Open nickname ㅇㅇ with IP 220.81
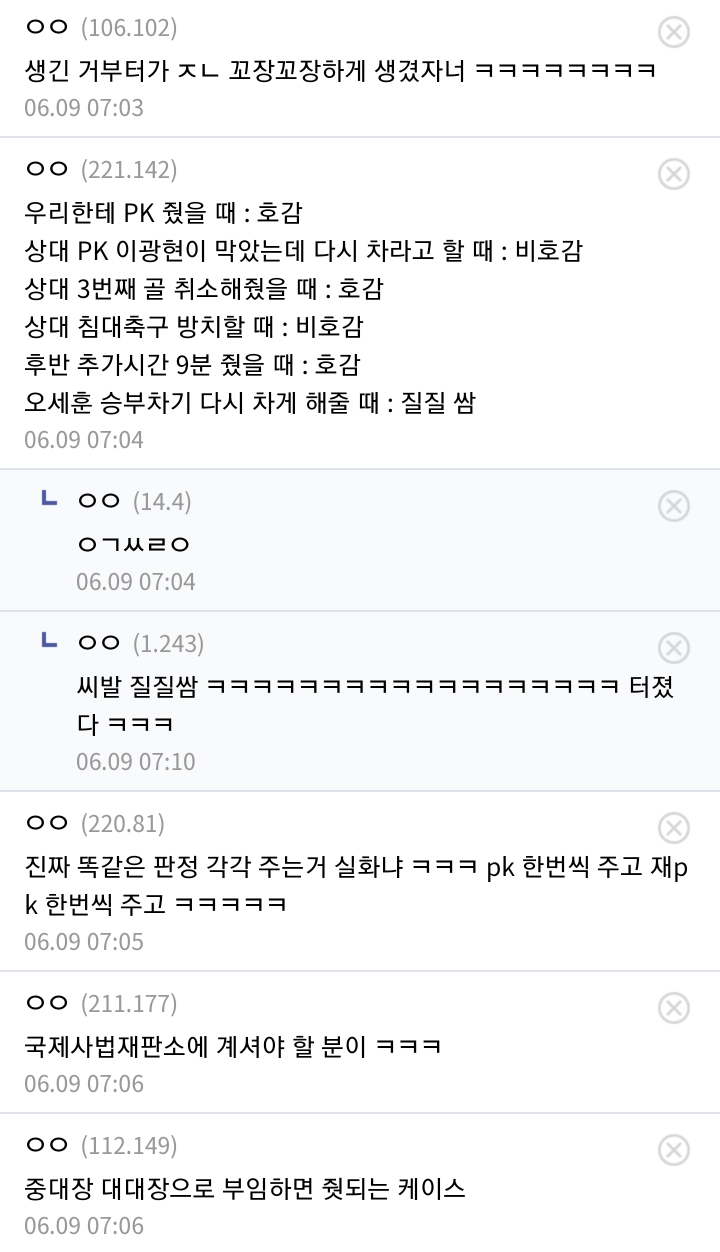 (46, 823)
